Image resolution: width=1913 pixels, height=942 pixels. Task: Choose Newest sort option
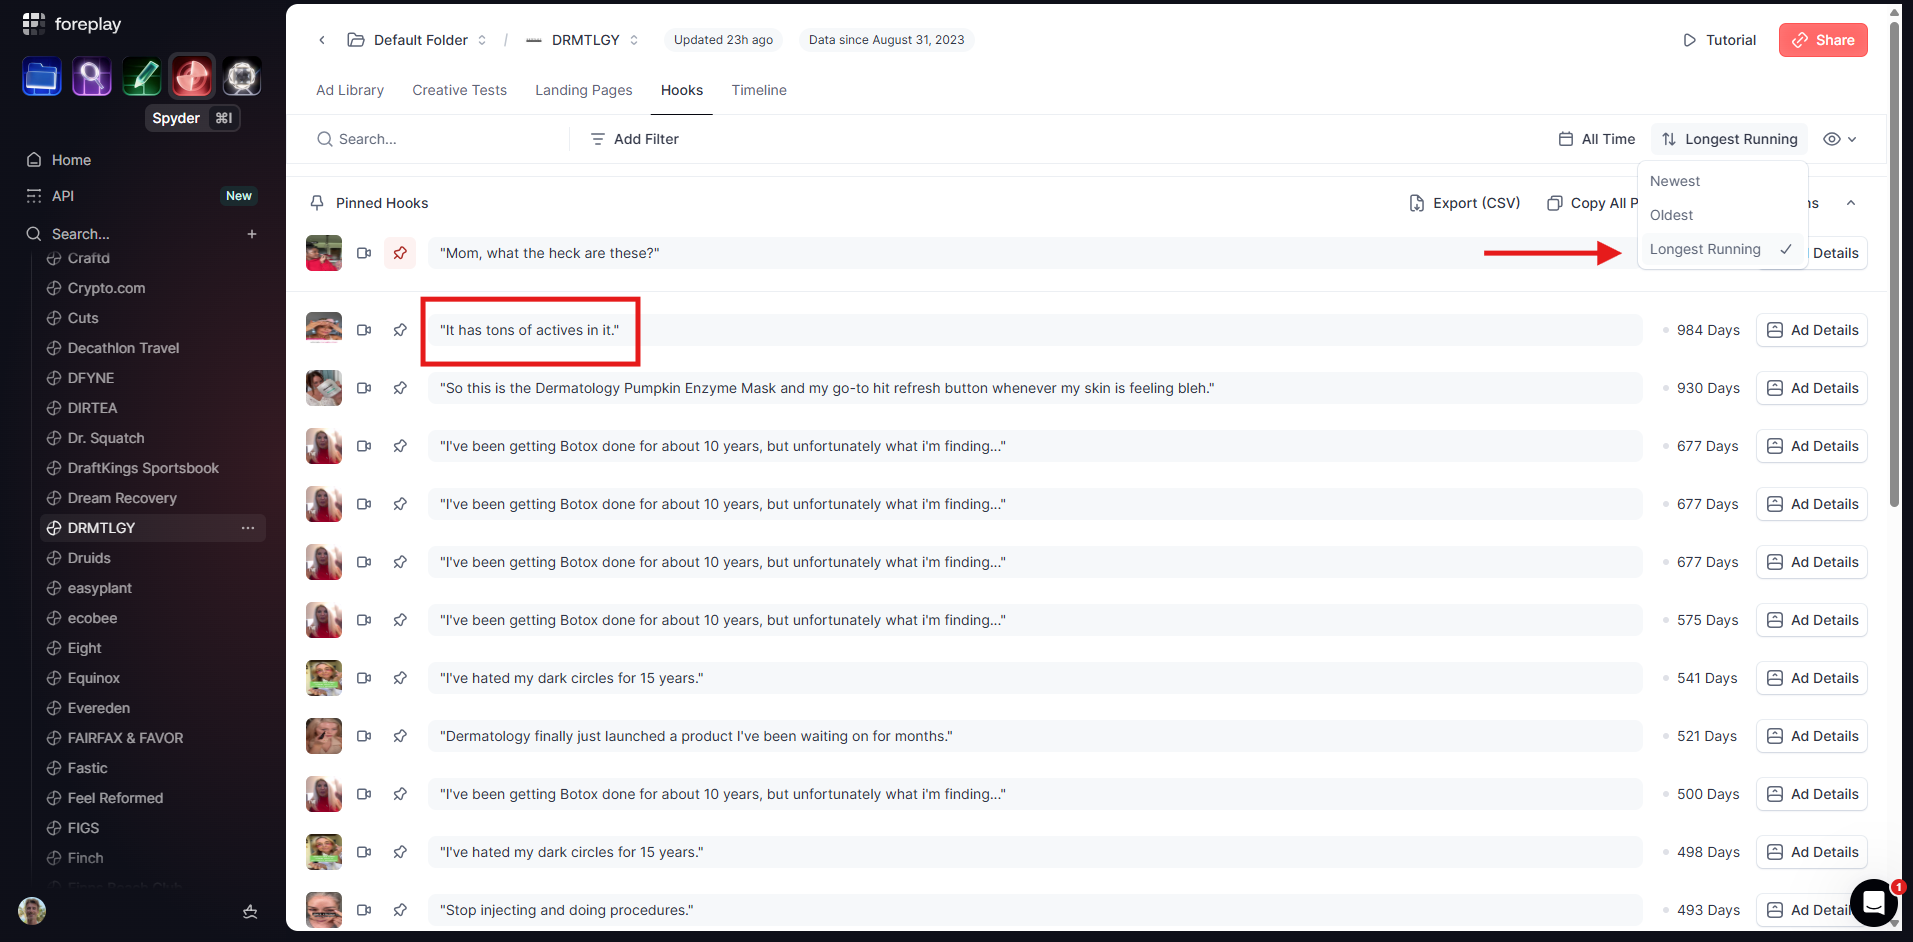pos(1720,181)
